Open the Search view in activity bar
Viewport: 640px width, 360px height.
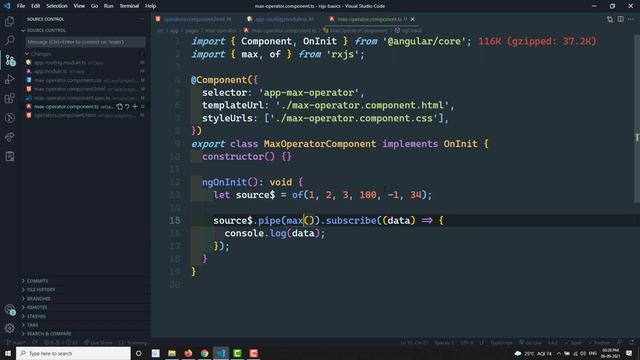[9, 40]
